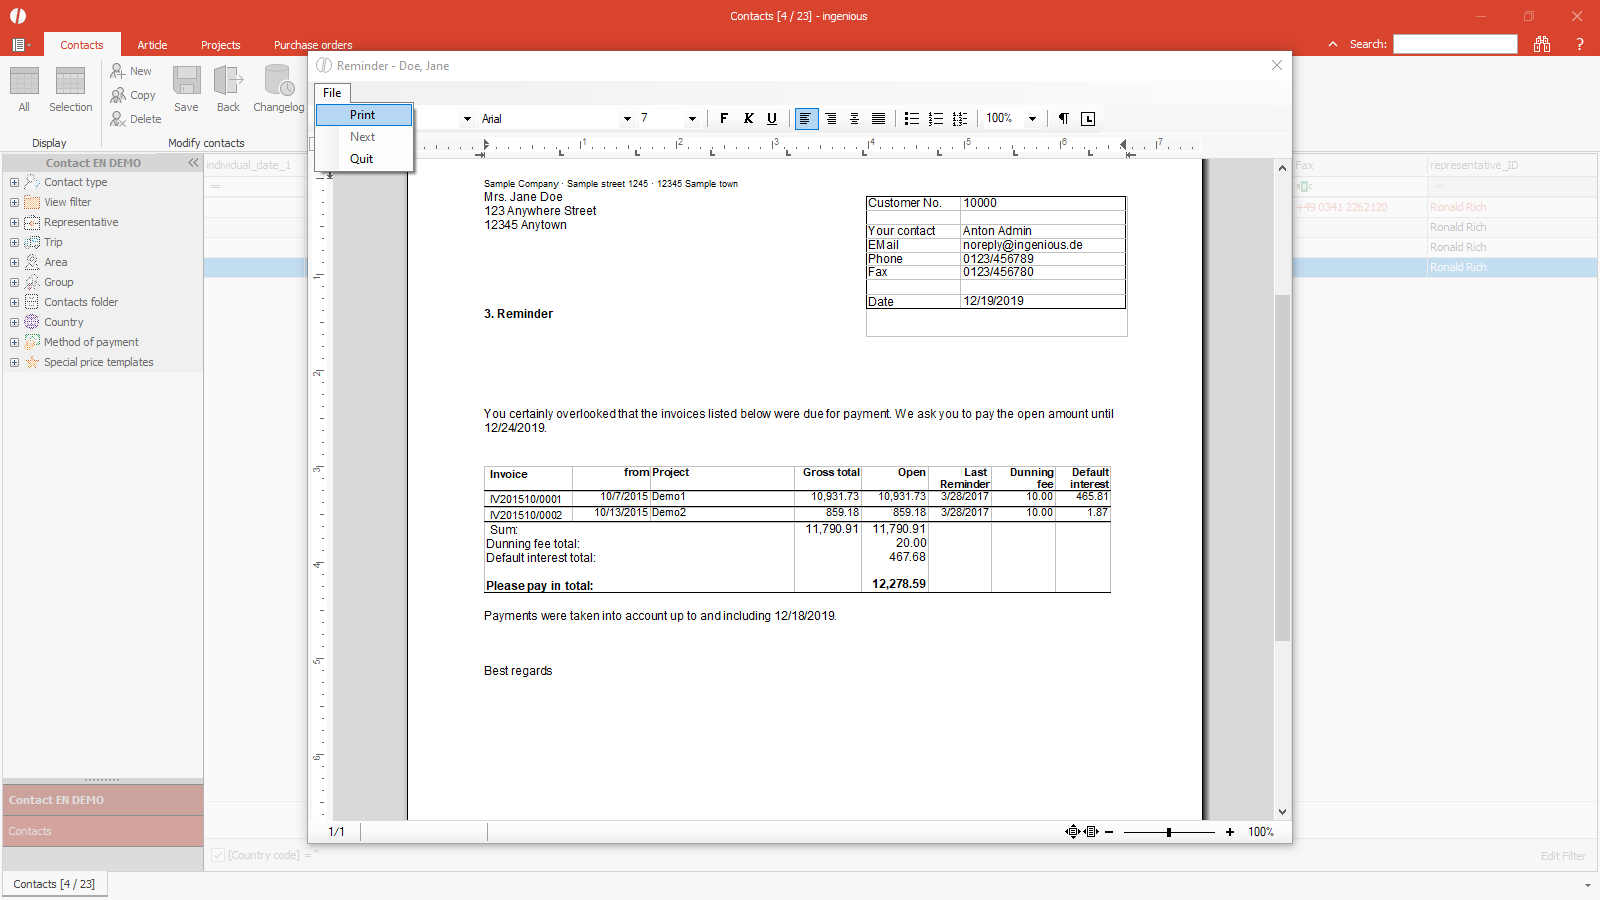Show paragraph marks with pilcrow icon
This screenshot has width=1600, height=900.
pyautogui.click(x=1064, y=118)
